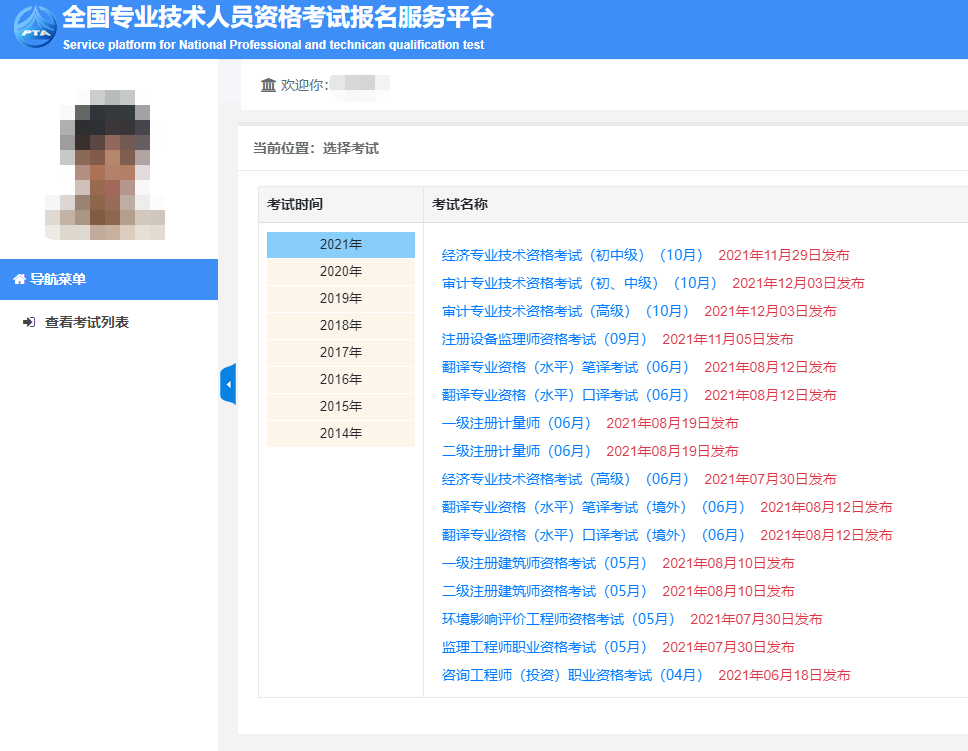Select the 2021年 year tab
Screen dimensions: 968x751
click(x=341, y=245)
